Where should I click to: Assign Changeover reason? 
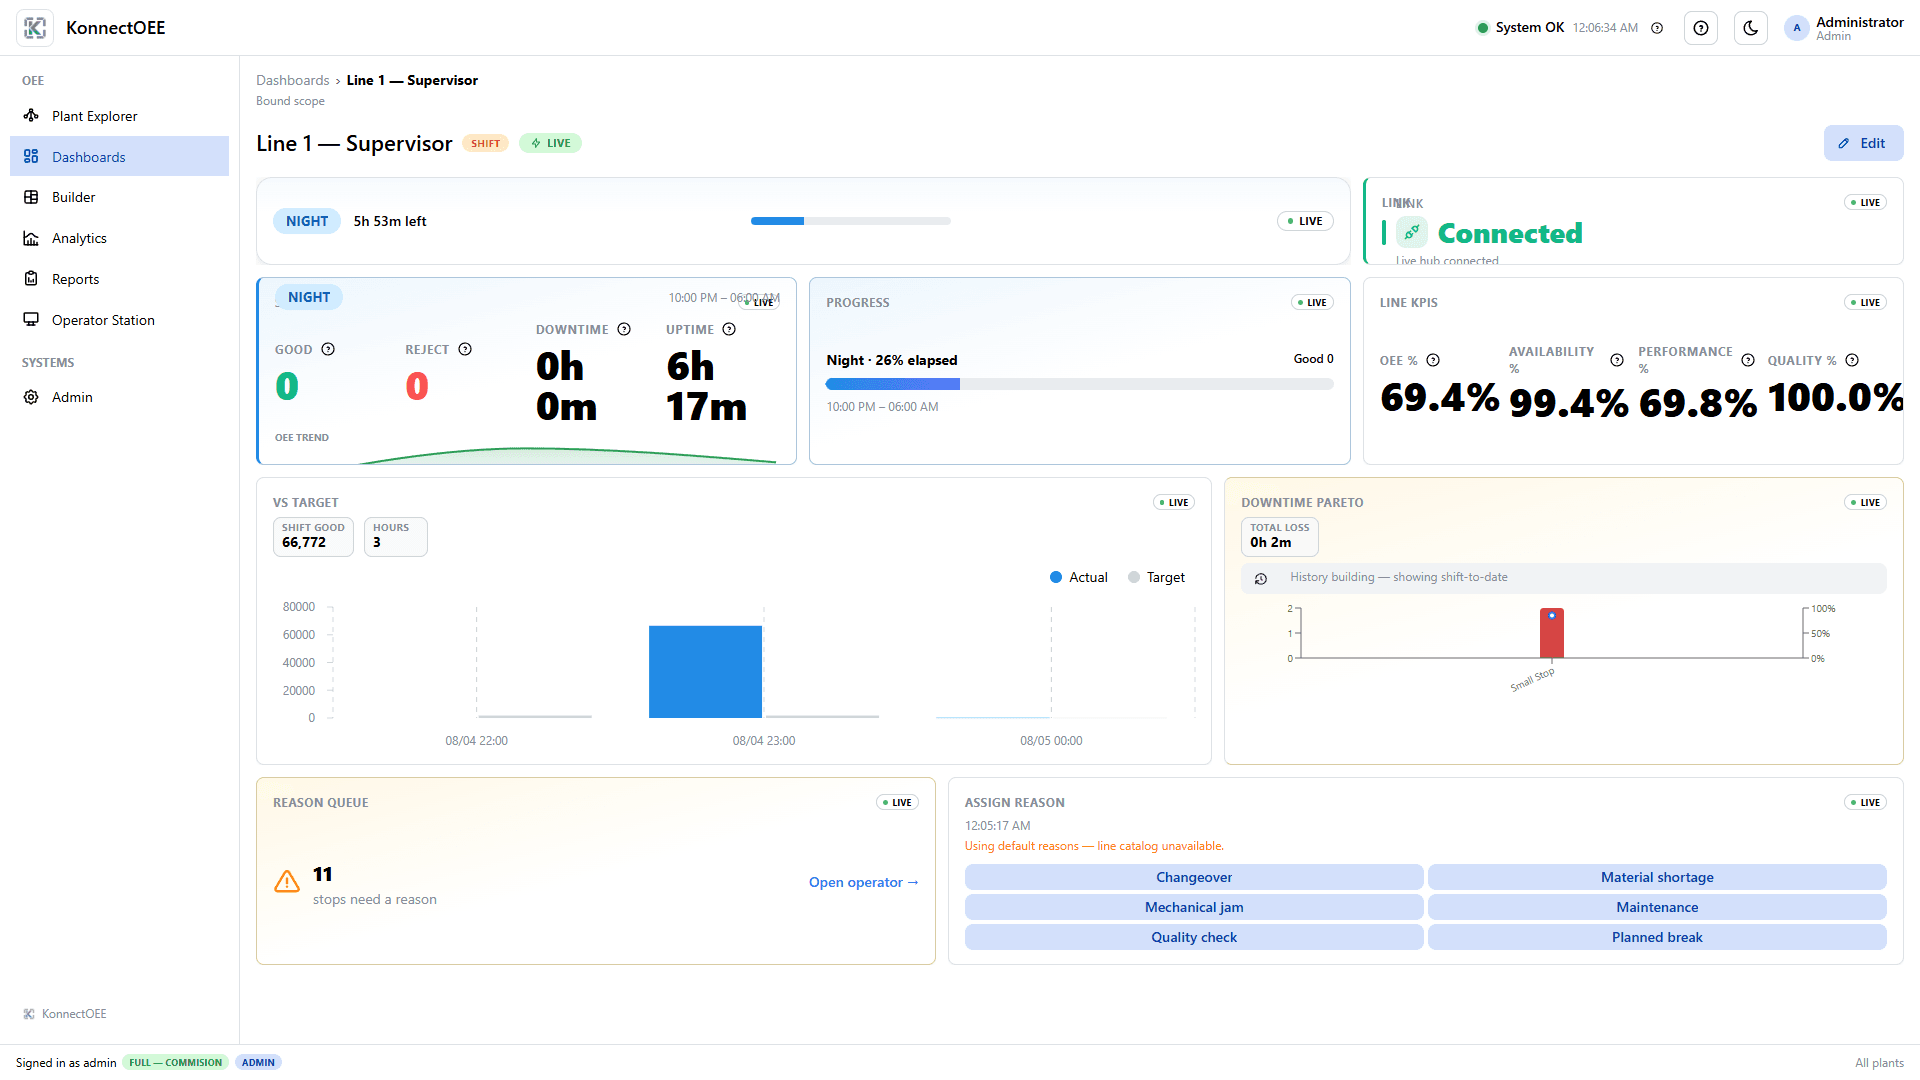[x=1194, y=877]
